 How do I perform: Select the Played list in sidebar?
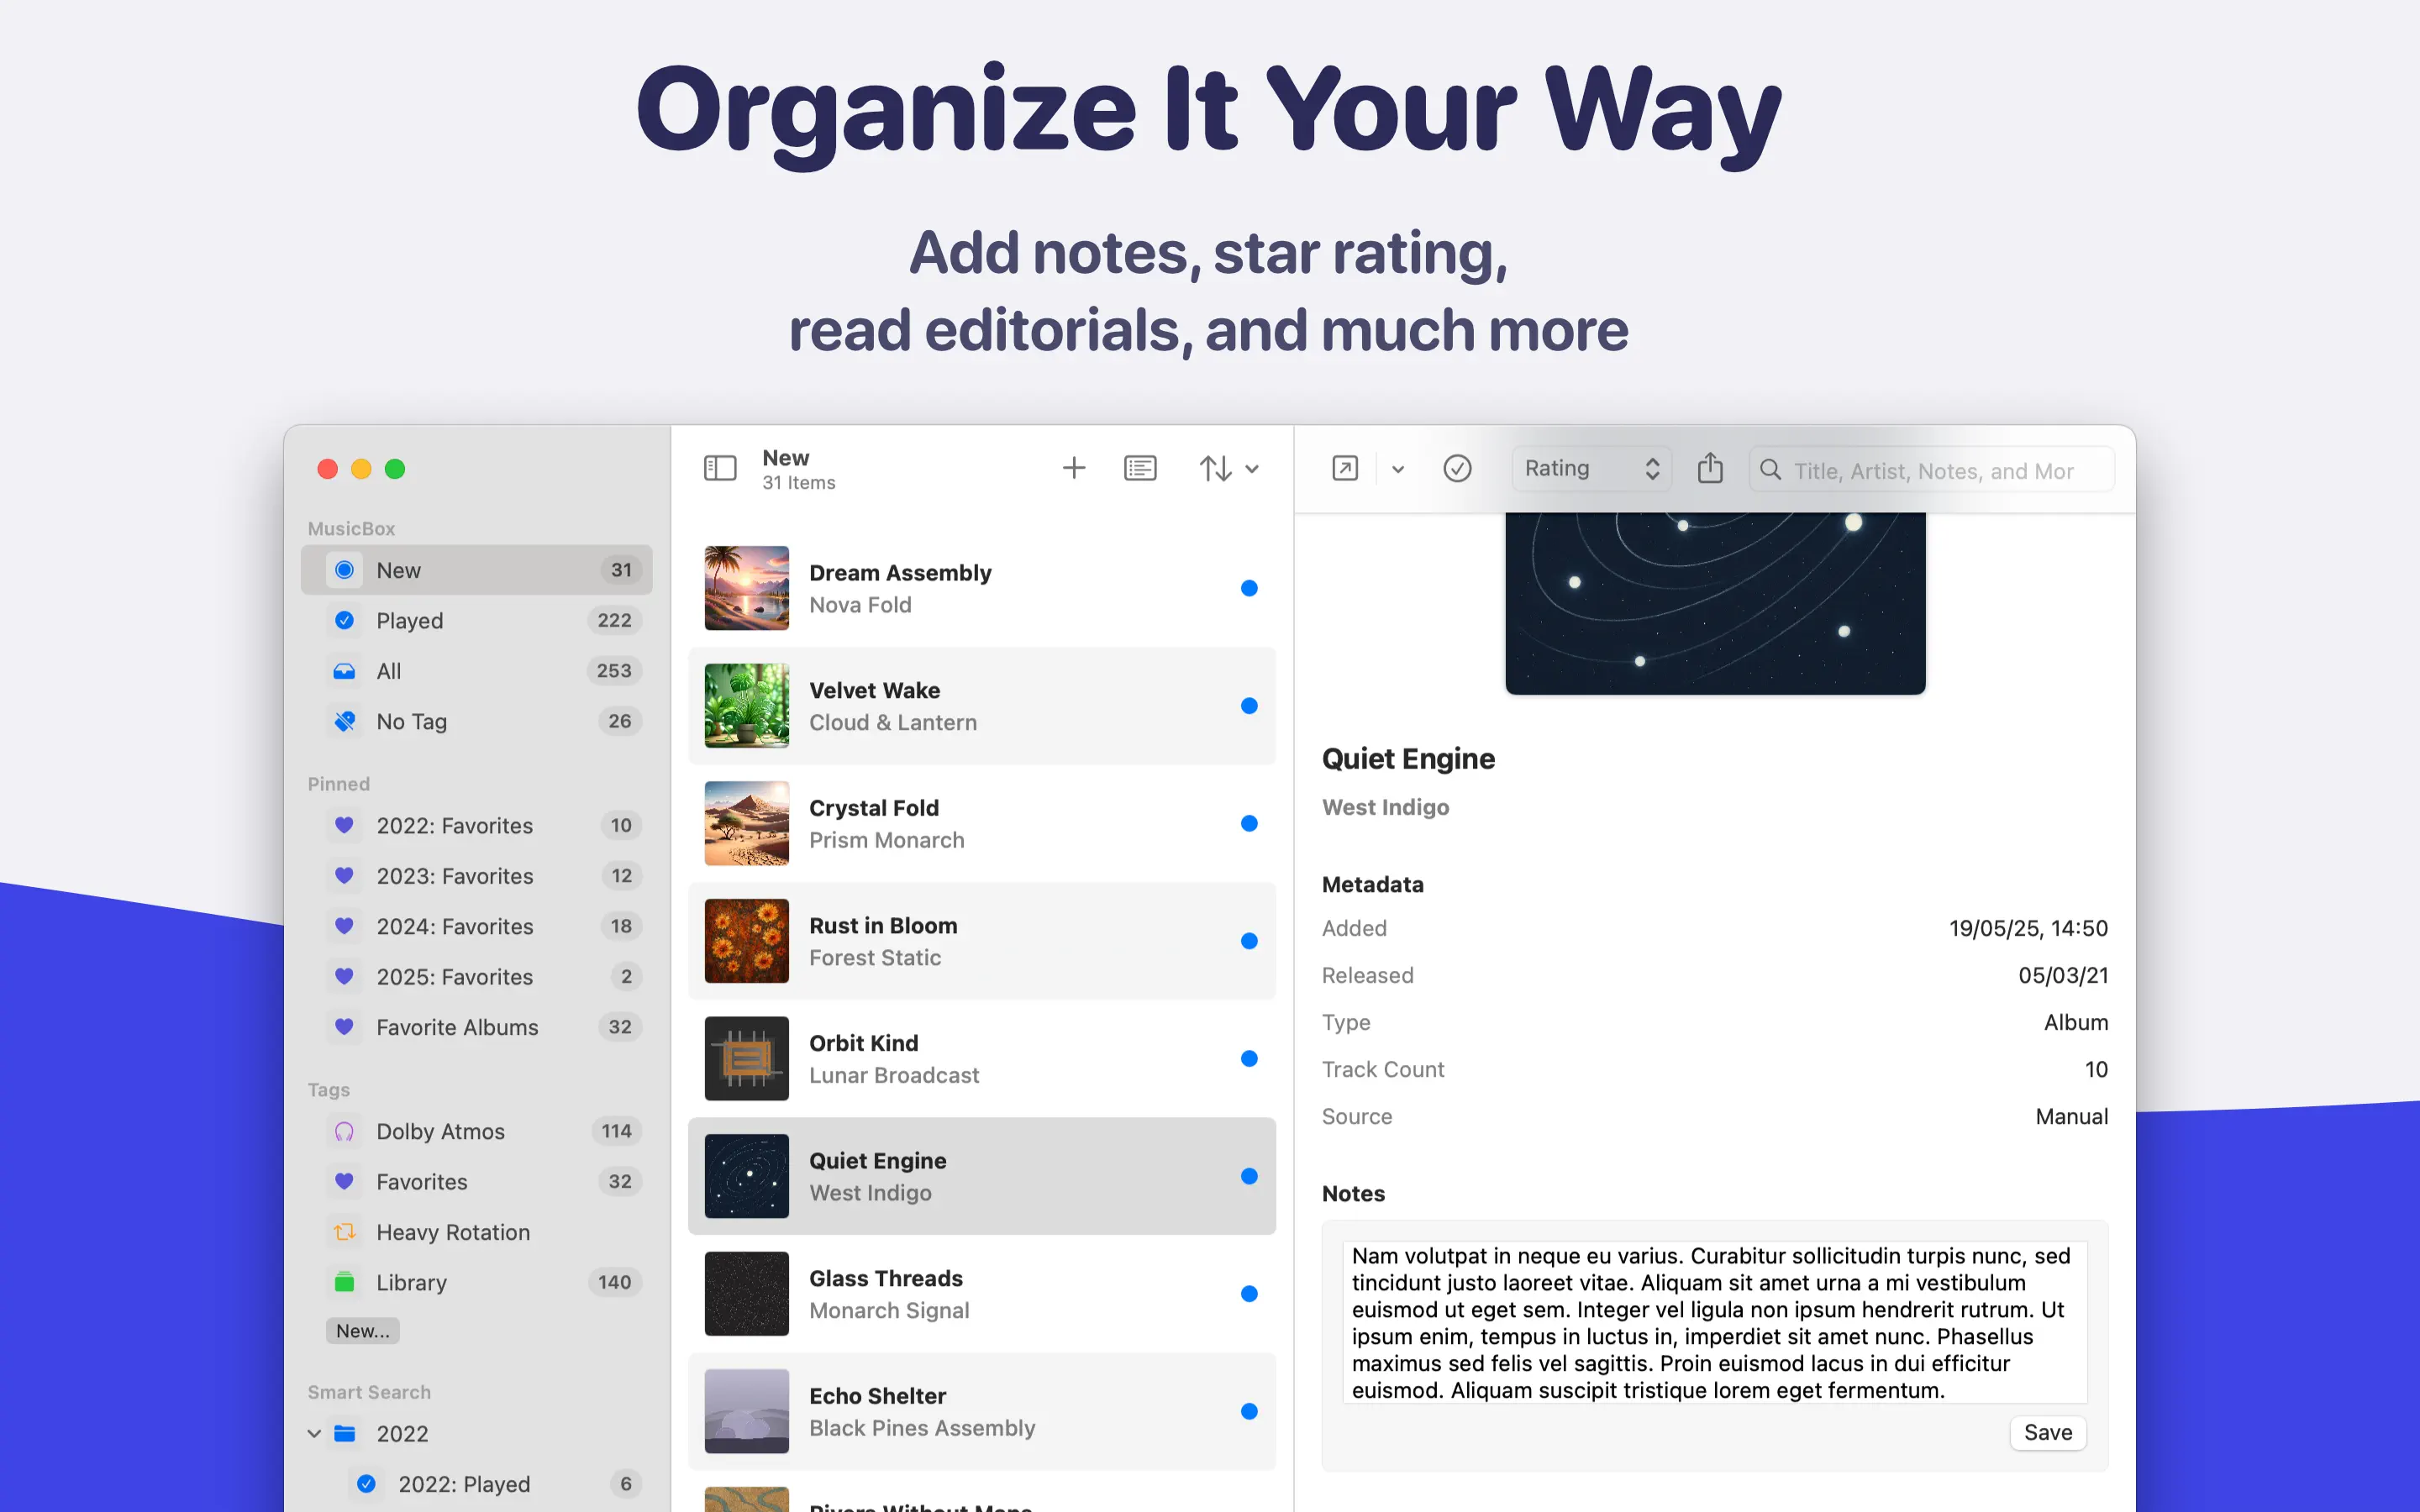pos(410,621)
